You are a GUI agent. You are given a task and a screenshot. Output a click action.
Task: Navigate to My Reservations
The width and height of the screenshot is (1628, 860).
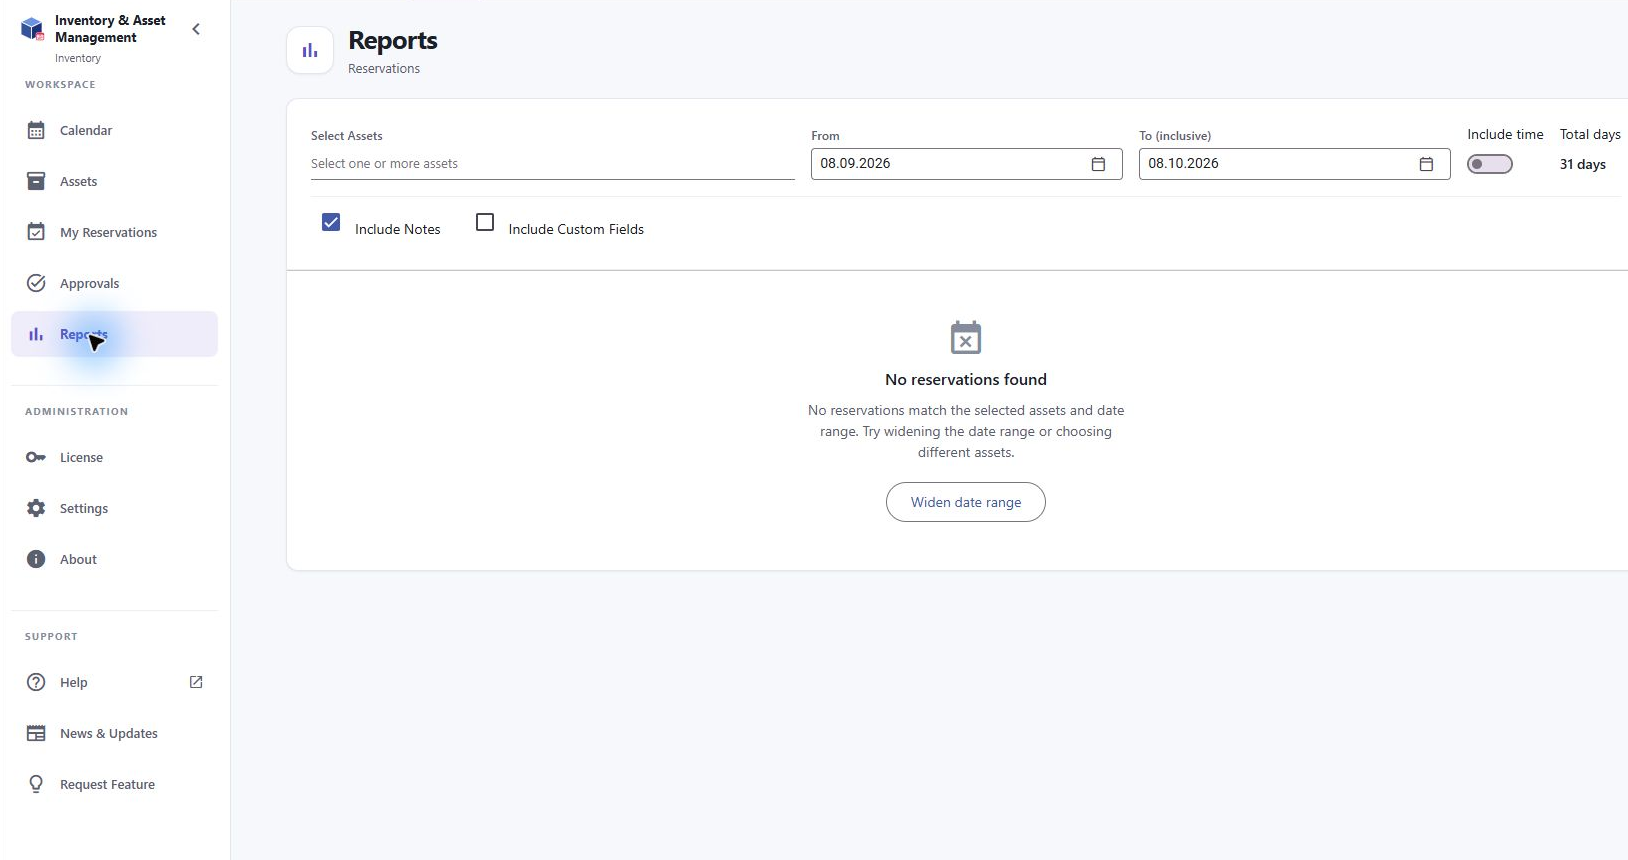[114, 232]
